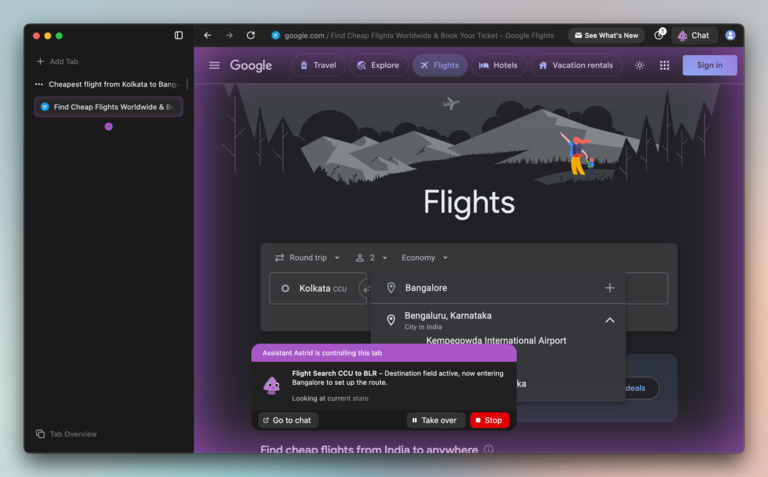Click the Take over button
This screenshot has width=768, height=477.
click(435, 420)
